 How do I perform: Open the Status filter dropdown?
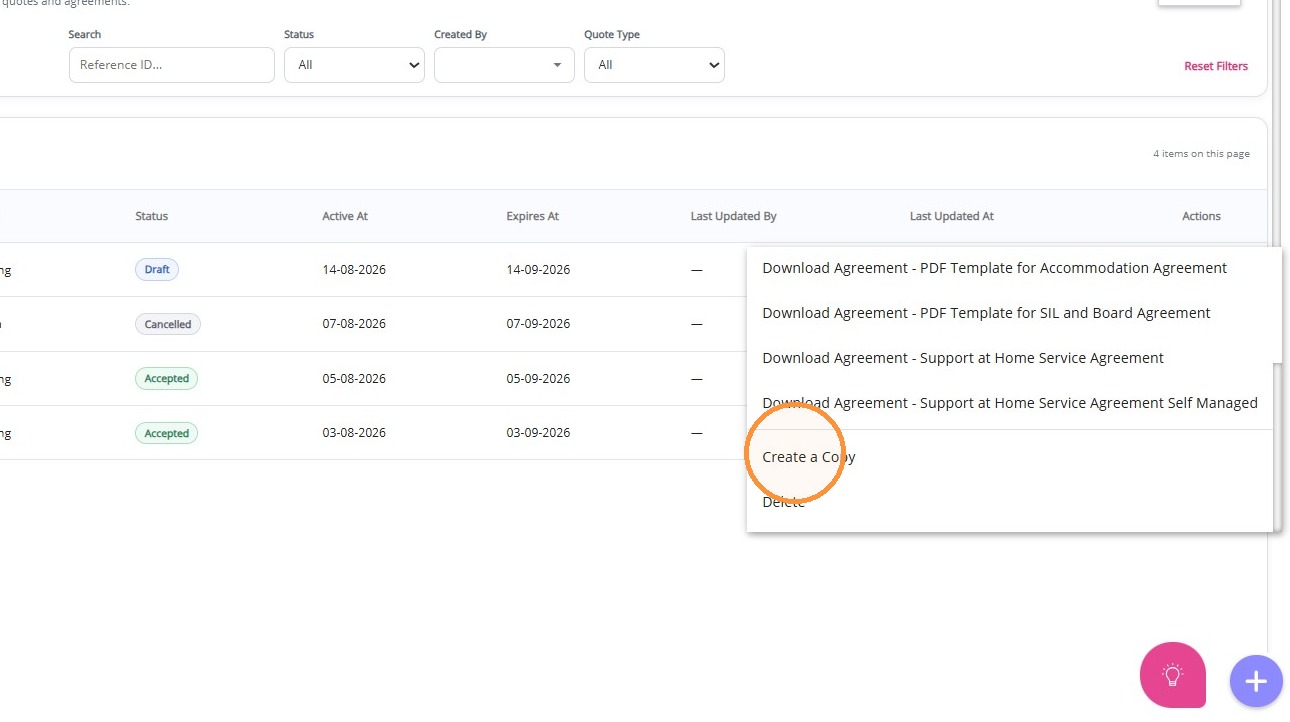coord(354,65)
